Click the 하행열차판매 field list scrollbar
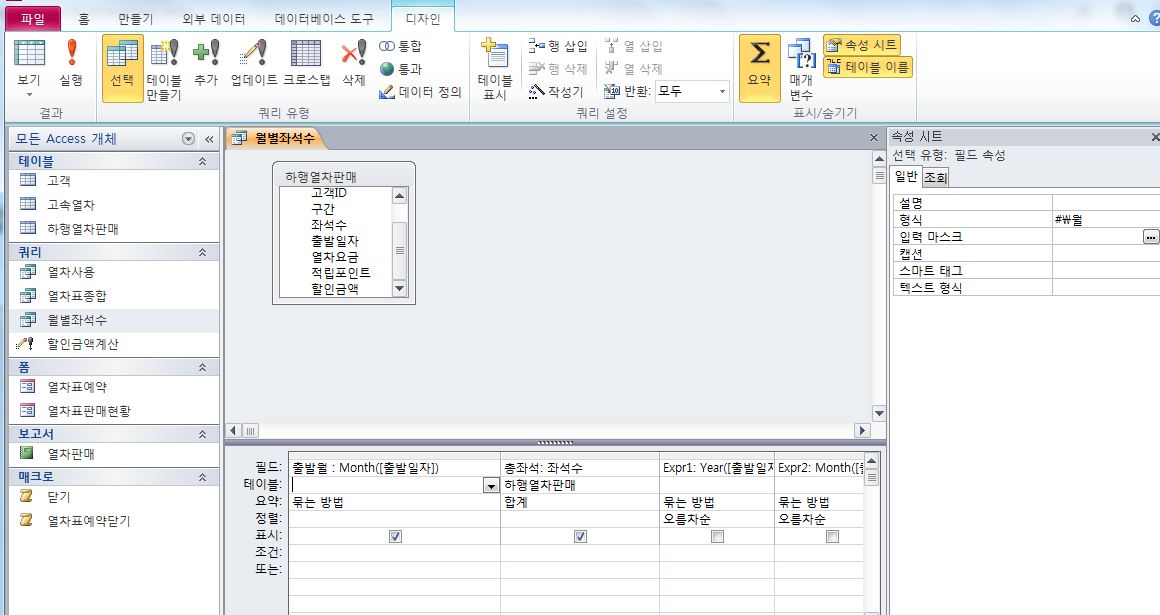Viewport: 1160px width, 615px height. coord(400,242)
